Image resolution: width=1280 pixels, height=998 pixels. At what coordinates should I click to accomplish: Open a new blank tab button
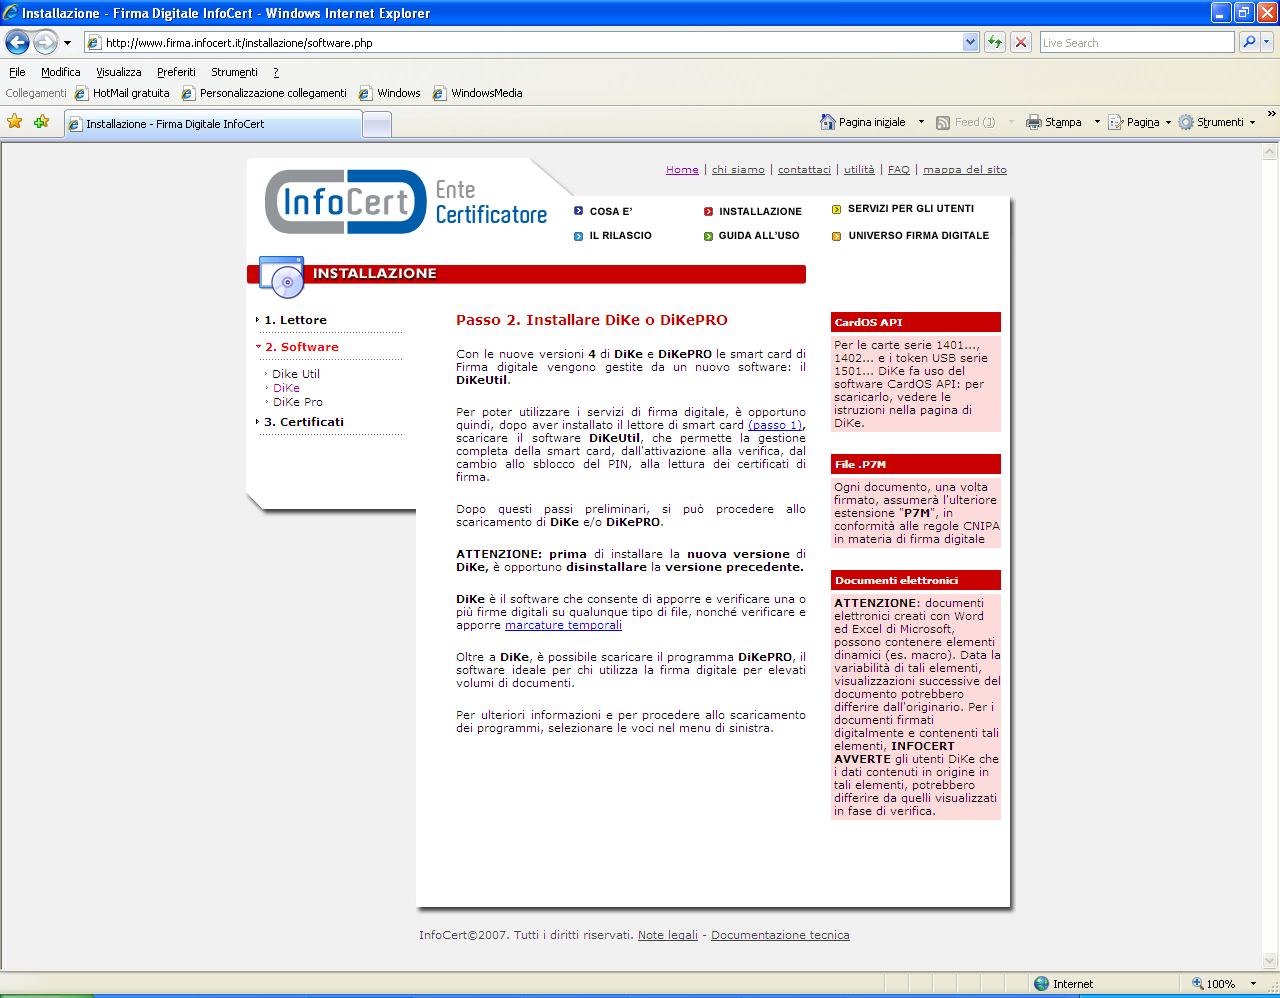pyautogui.click(x=377, y=124)
